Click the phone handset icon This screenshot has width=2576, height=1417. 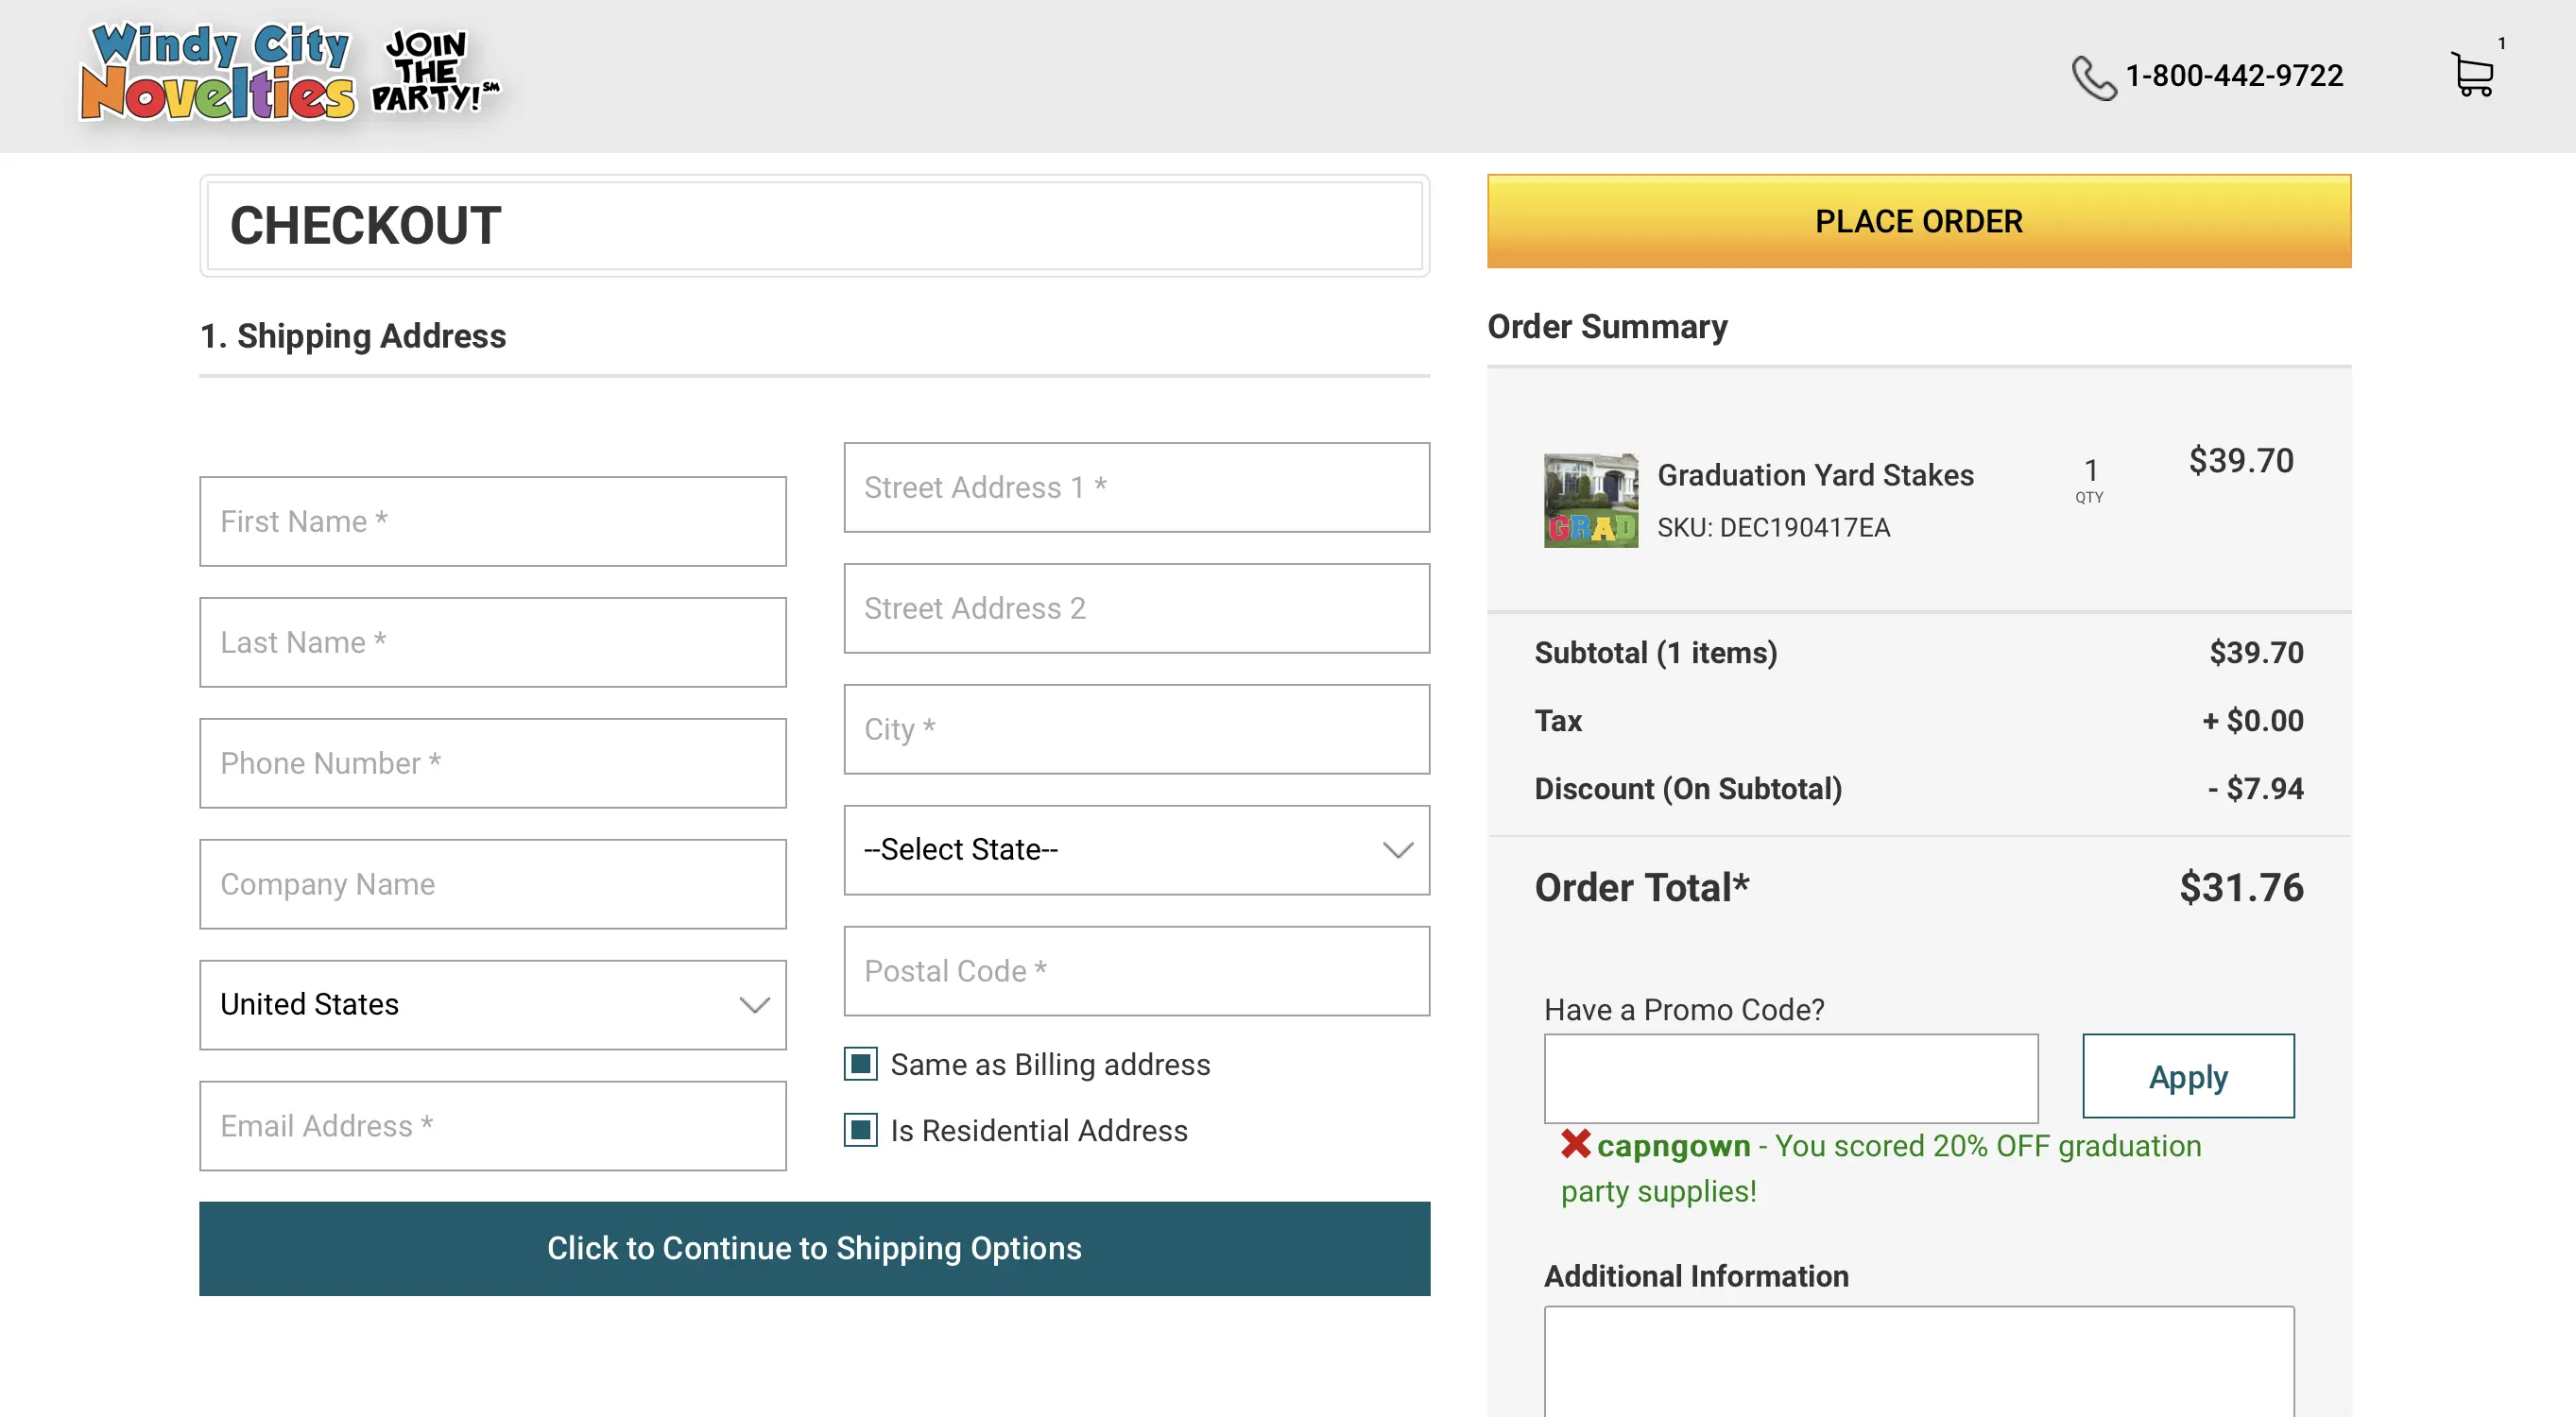click(x=2092, y=78)
